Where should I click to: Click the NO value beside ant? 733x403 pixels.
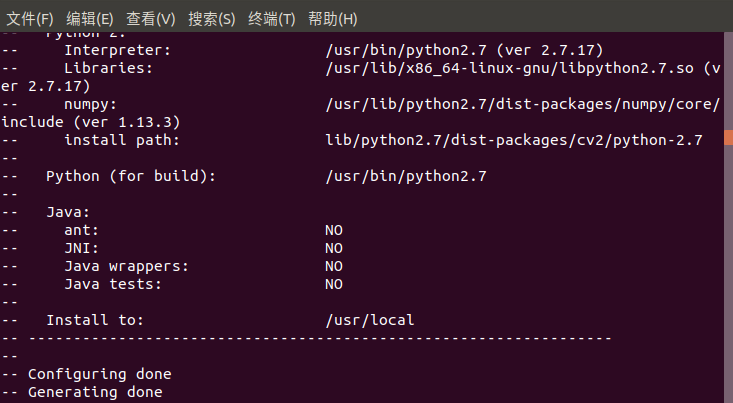click(334, 230)
